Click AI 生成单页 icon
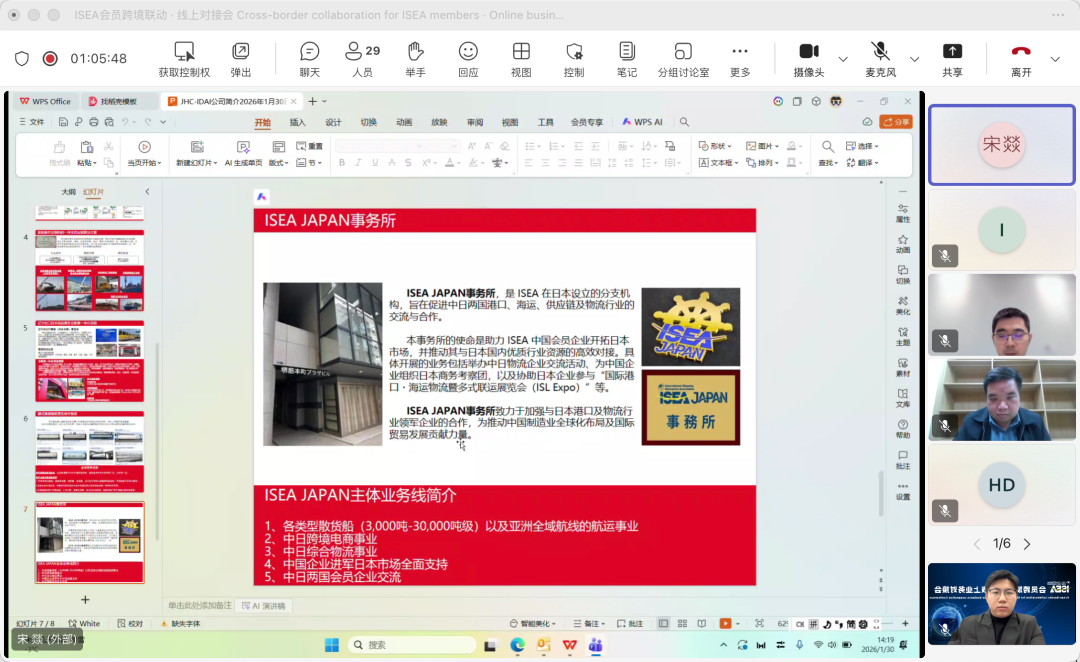Image resolution: width=1080 pixels, height=662 pixels. point(243,147)
